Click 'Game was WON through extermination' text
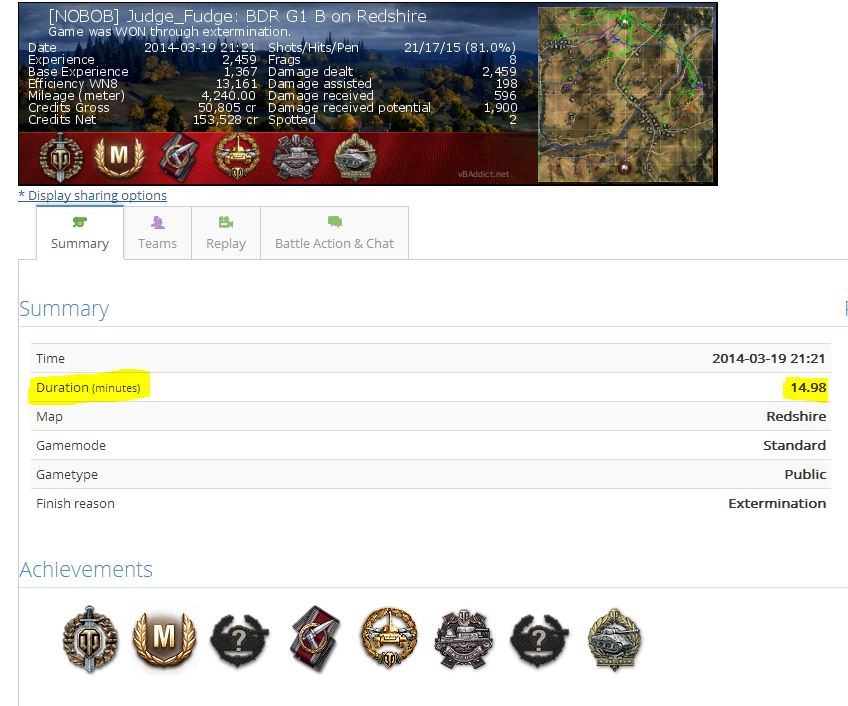This screenshot has height=706, width=848. pyautogui.click(x=169, y=31)
